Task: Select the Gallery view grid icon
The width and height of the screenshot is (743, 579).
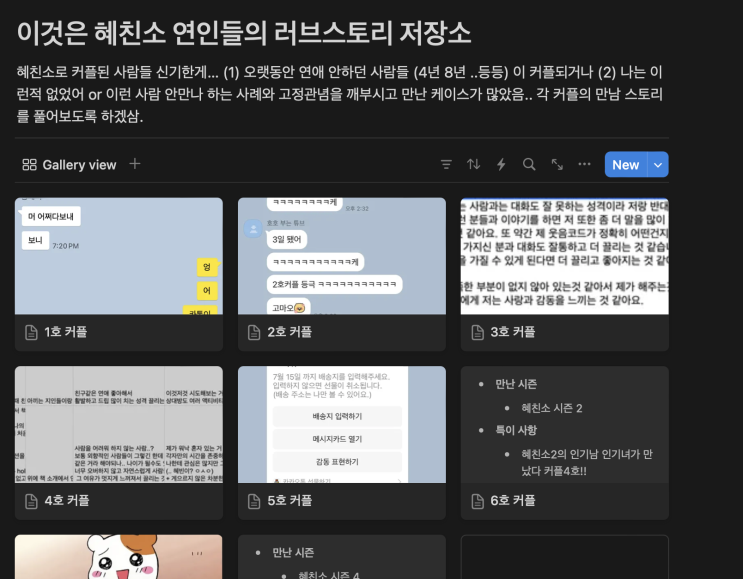Action: 29,165
